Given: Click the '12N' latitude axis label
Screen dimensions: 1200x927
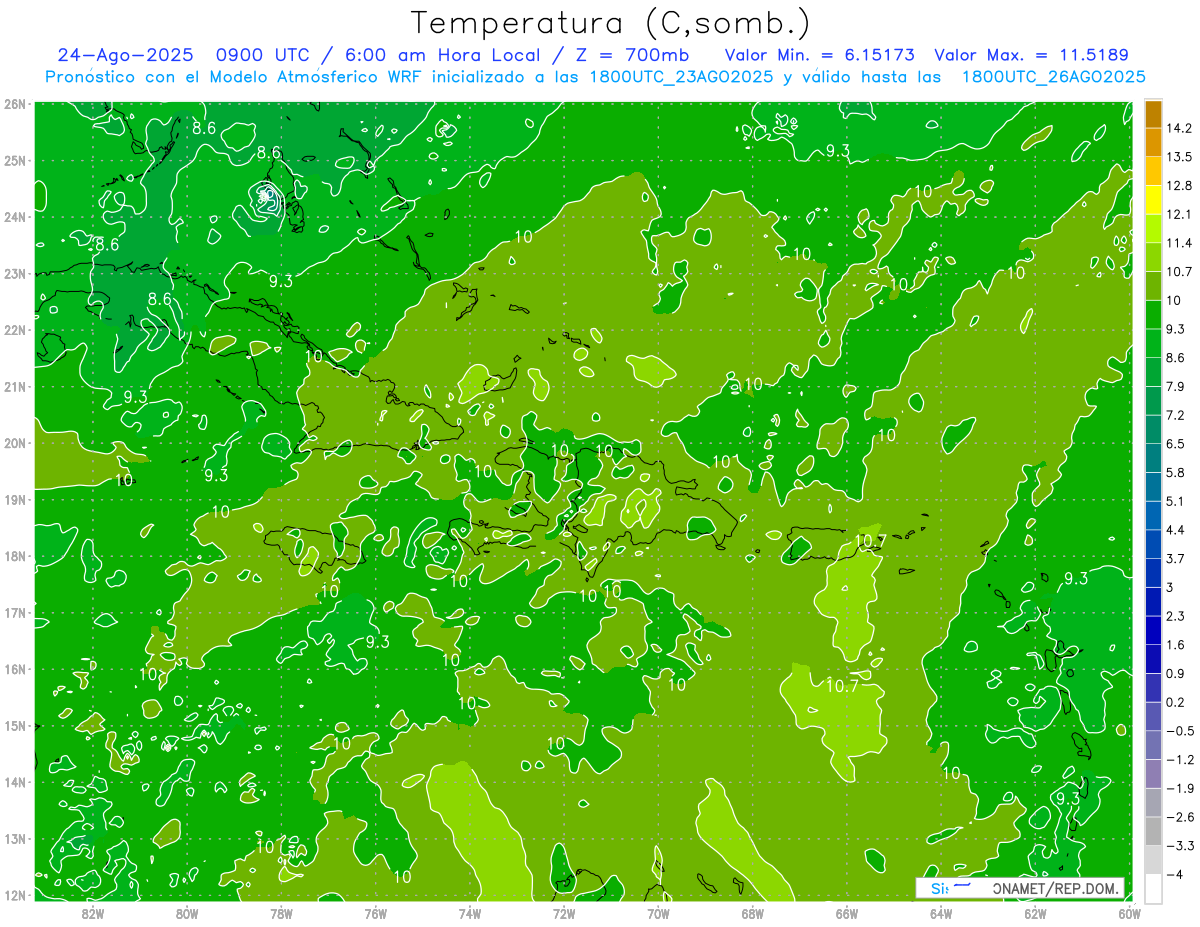Looking at the screenshot, I should tap(14, 894).
